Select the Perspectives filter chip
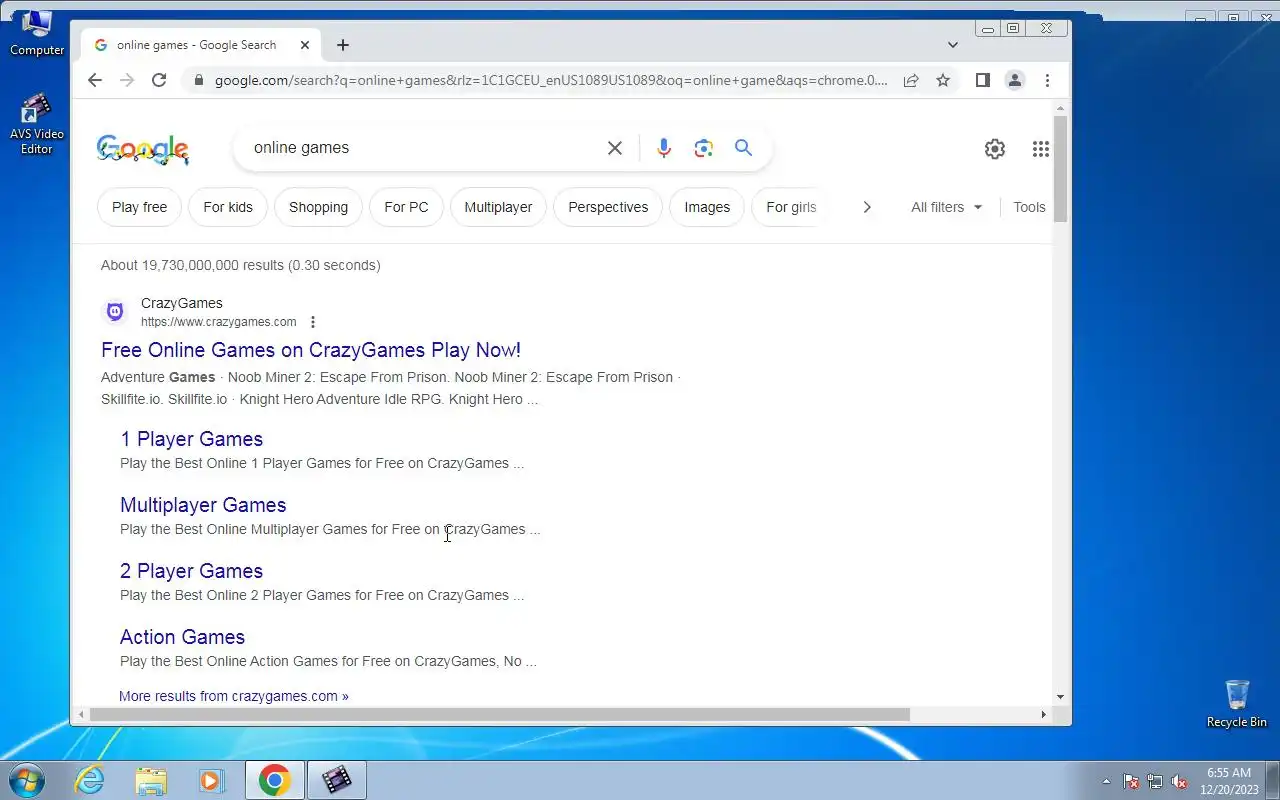 click(x=608, y=207)
